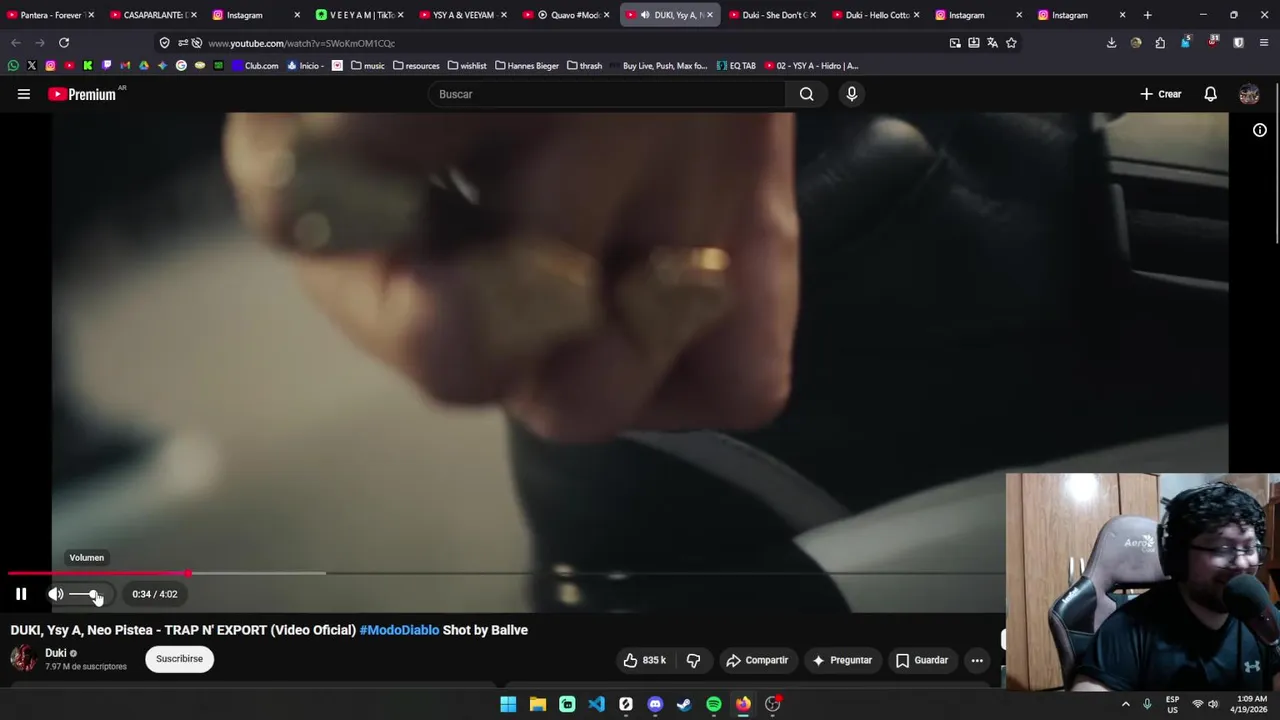The width and height of the screenshot is (1280, 720).
Task: Click the search magnifier button
Action: pos(807,94)
